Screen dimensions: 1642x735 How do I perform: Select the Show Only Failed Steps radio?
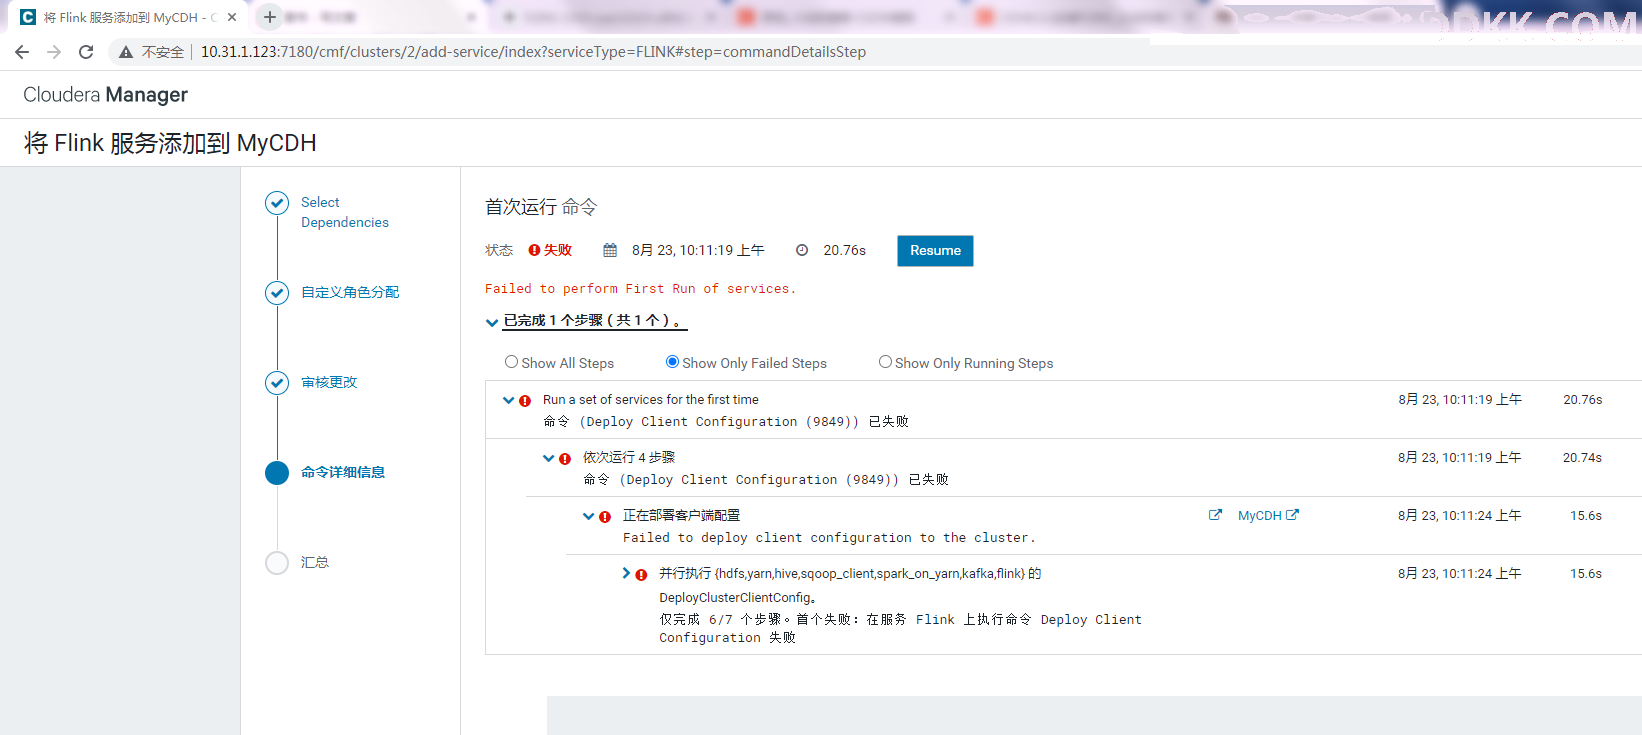point(672,362)
